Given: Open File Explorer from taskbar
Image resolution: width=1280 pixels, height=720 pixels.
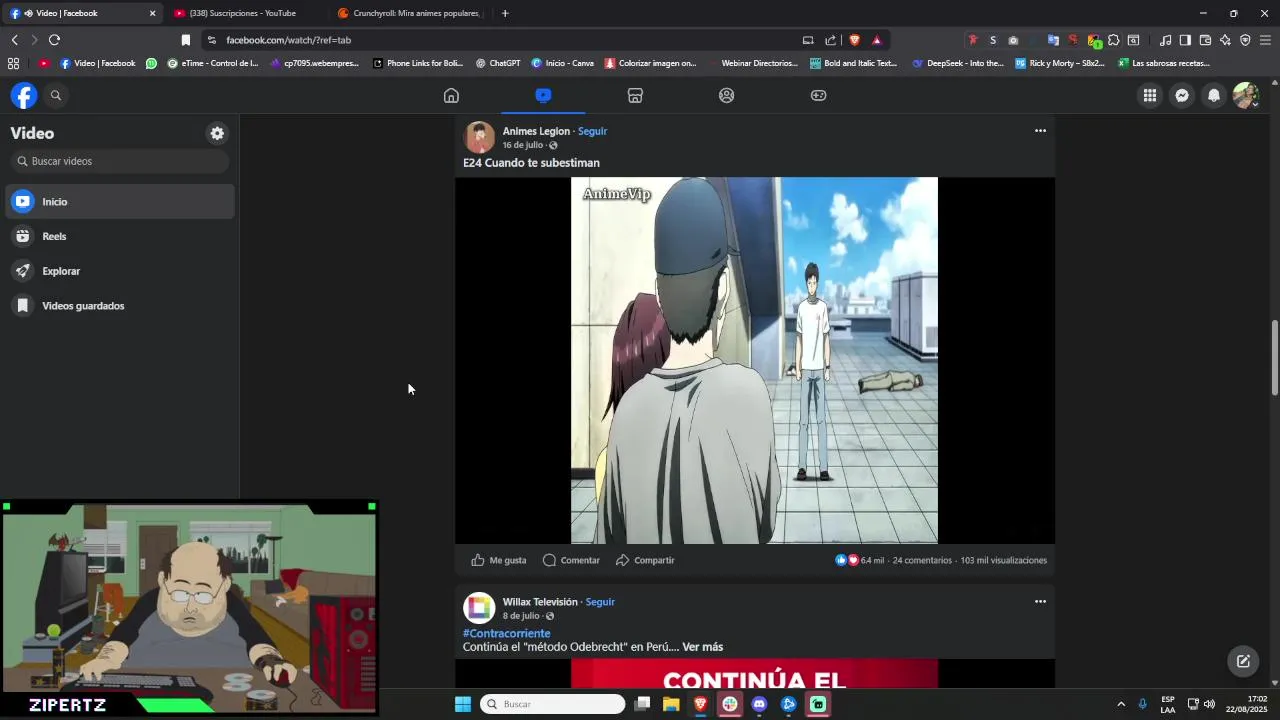Looking at the screenshot, I should [671, 704].
